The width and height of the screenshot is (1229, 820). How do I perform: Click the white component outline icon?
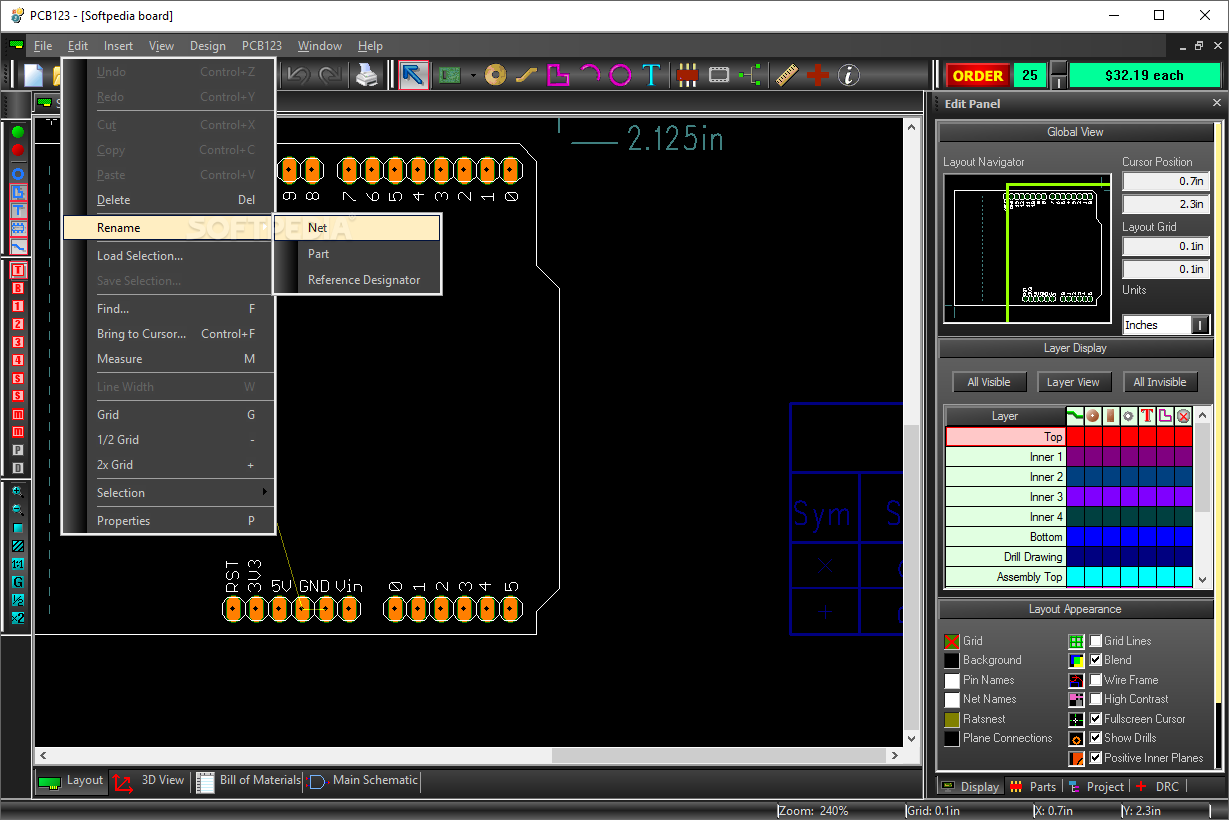click(x=719, y=75)
